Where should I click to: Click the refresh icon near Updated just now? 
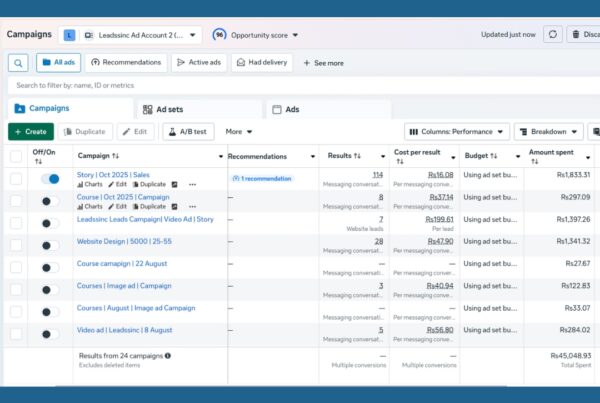(x=553, y=34)
